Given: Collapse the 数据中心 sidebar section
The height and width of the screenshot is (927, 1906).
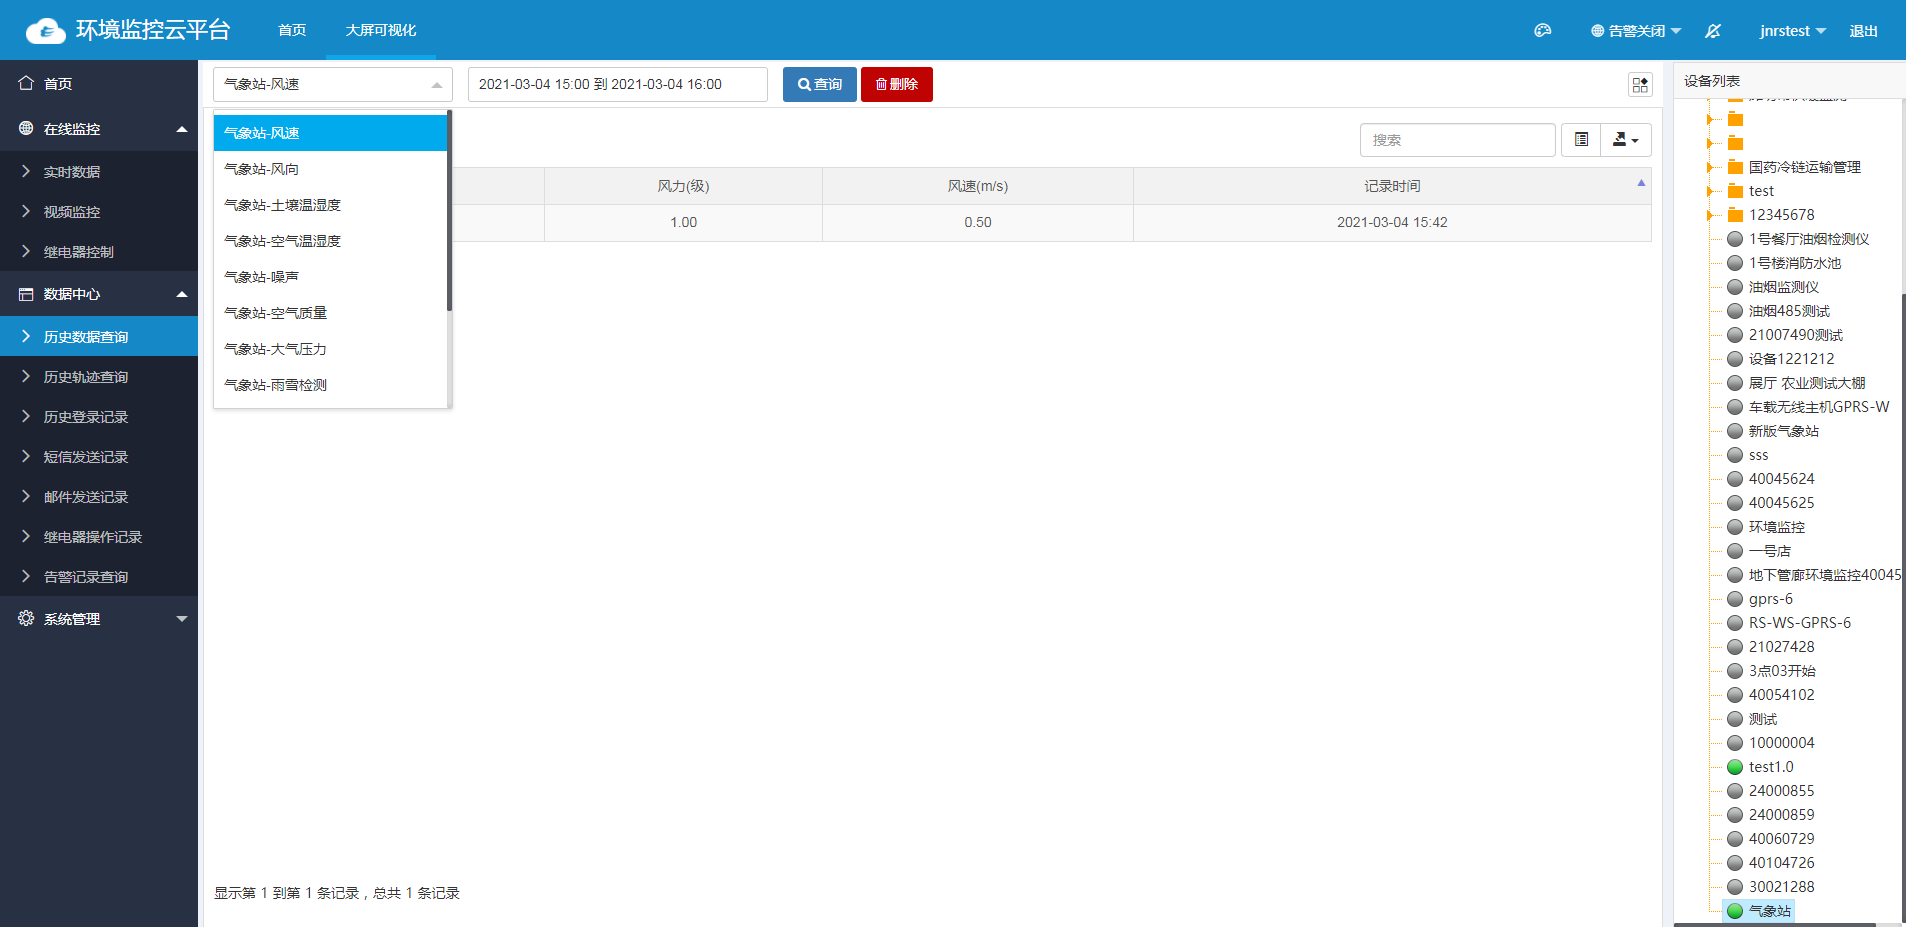Looking at the screenshot, I should (181, 294).
